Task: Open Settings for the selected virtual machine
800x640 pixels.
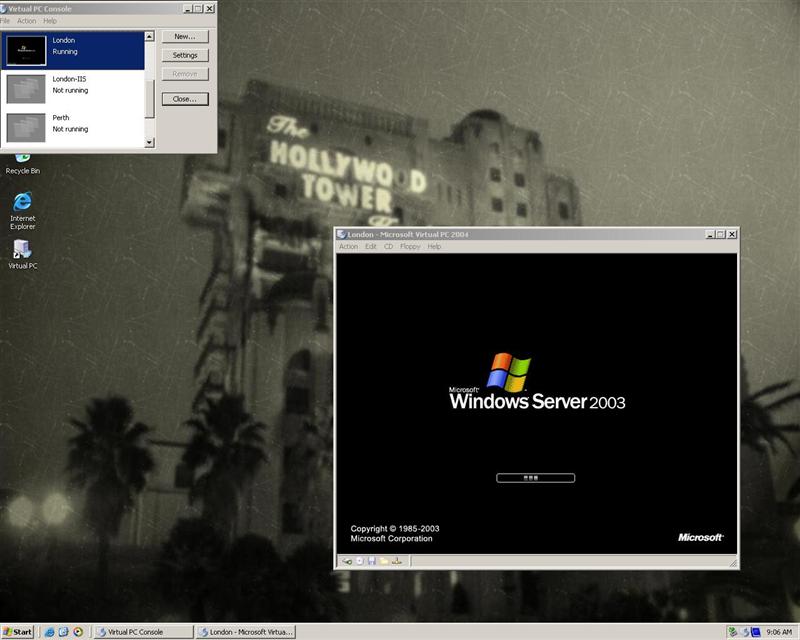Action: point(185,55)
